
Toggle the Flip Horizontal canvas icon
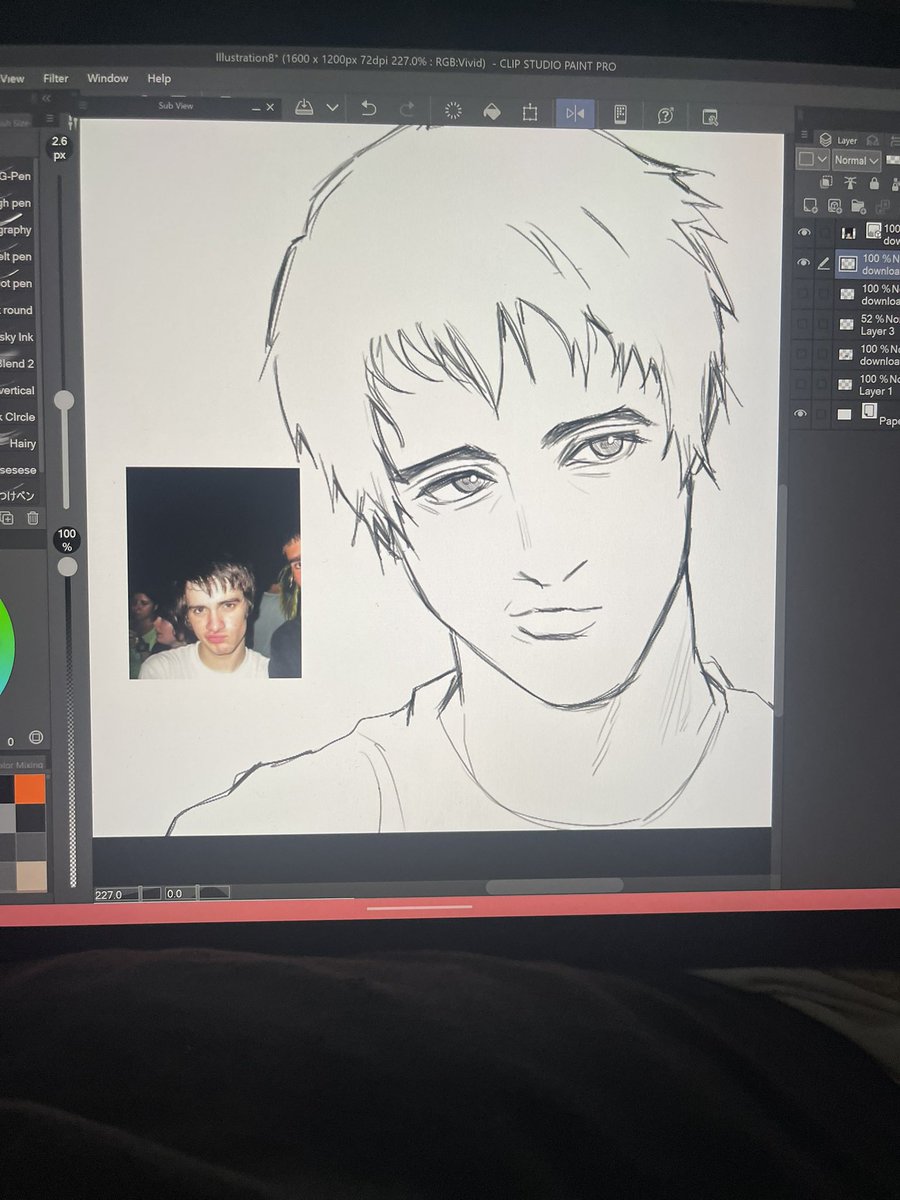point(575,113)
